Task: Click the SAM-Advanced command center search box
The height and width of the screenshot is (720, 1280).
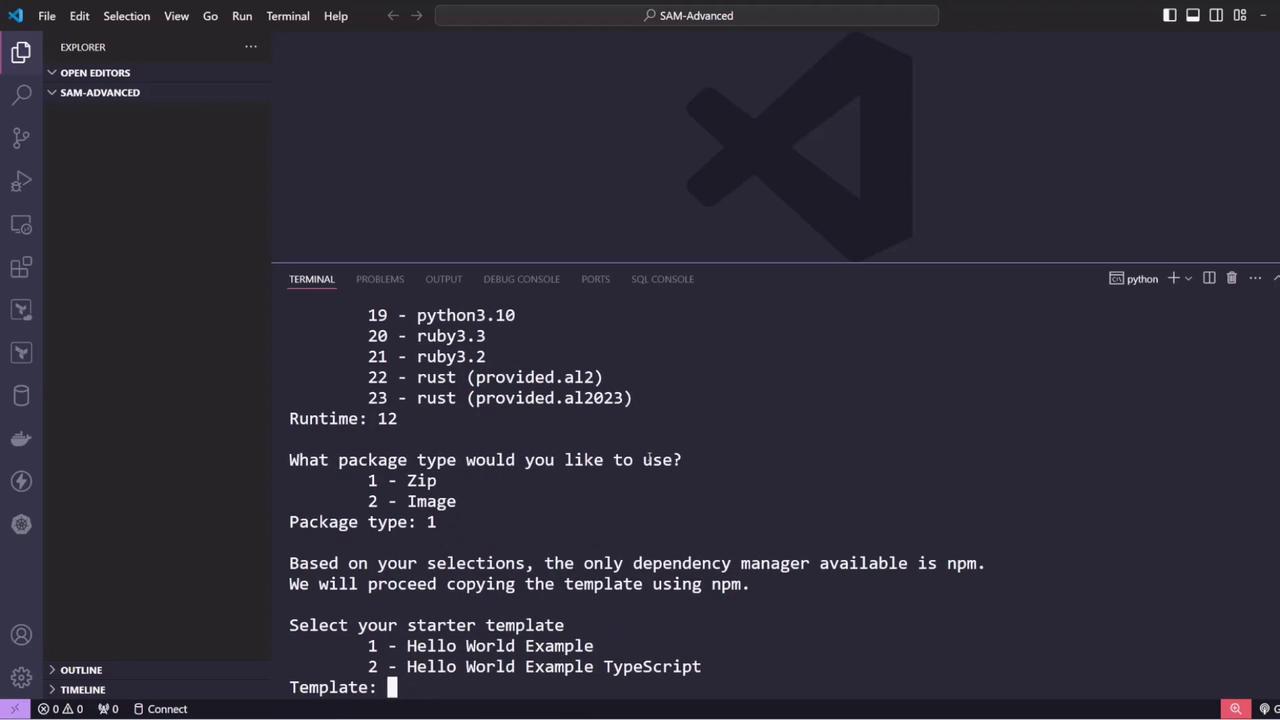Action: click(x=687, y=16)
